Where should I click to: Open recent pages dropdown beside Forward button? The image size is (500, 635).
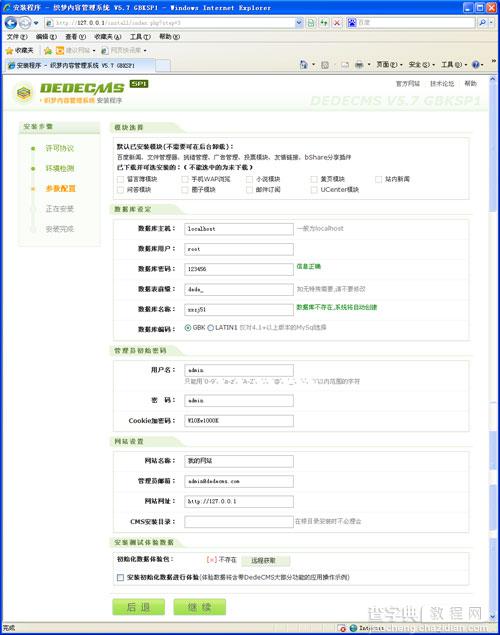coord(36,23)
